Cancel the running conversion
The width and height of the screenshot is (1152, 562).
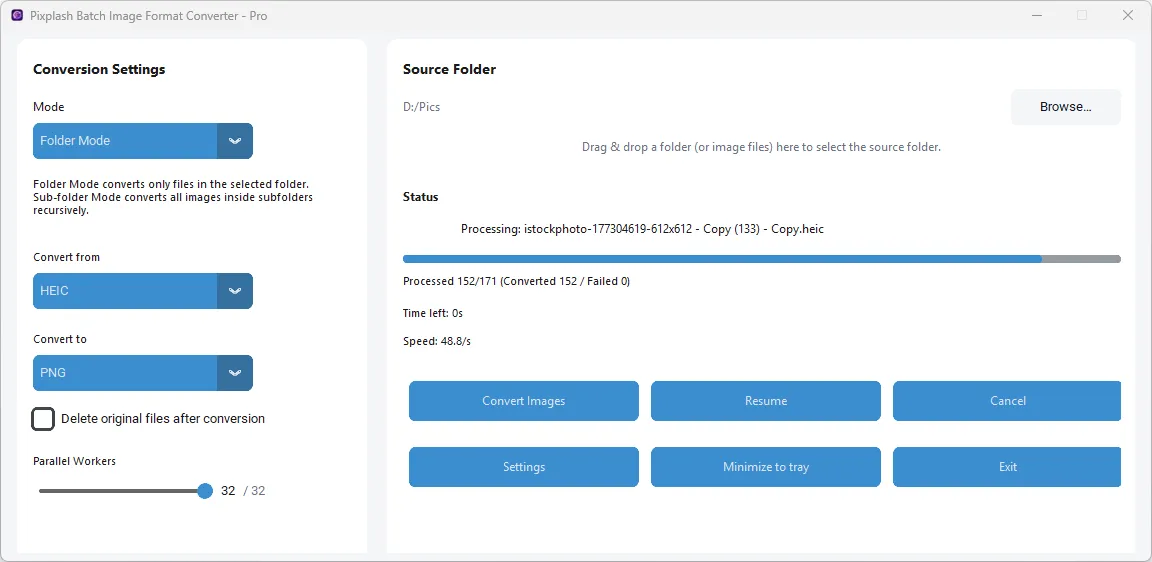click(x=1007, y=401)
